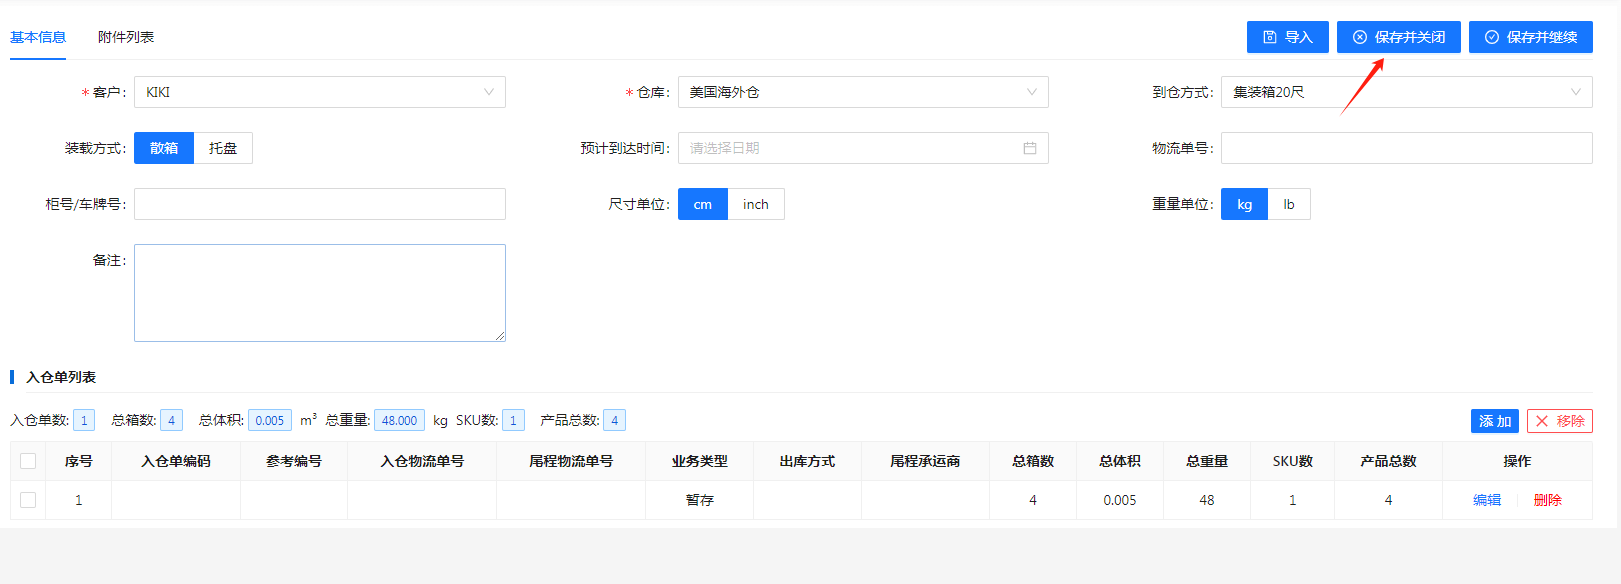
Task: Click the X icon on 移除 button
Action: click(1542, 421)
